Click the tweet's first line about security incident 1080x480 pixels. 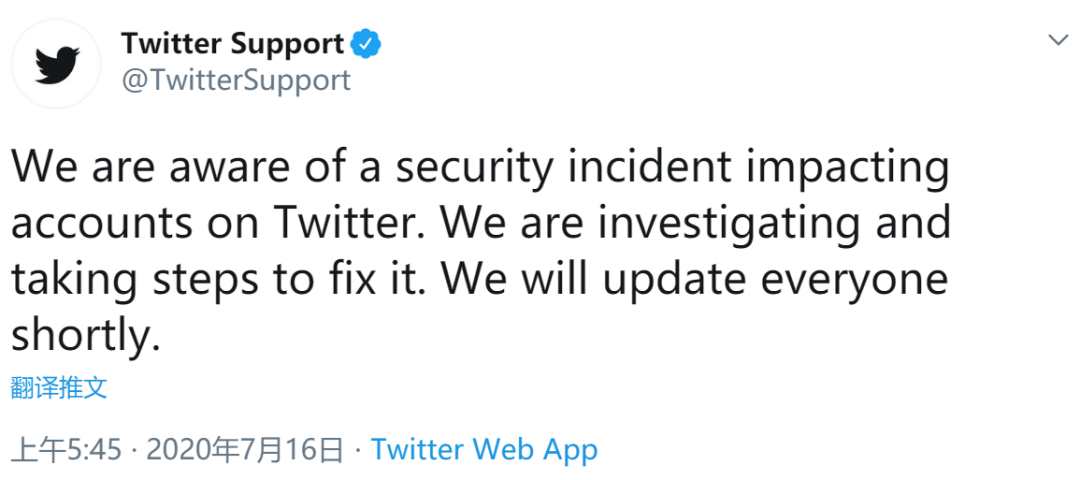point(480,169)
